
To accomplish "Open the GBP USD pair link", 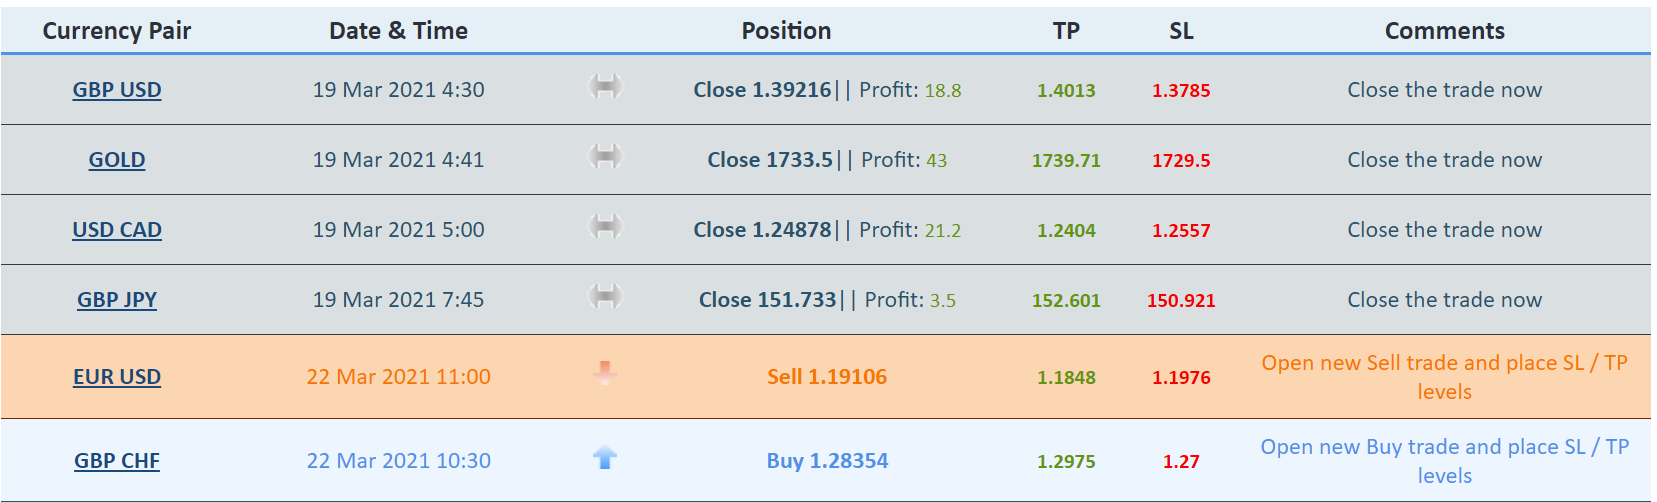I will coord(117,90).
